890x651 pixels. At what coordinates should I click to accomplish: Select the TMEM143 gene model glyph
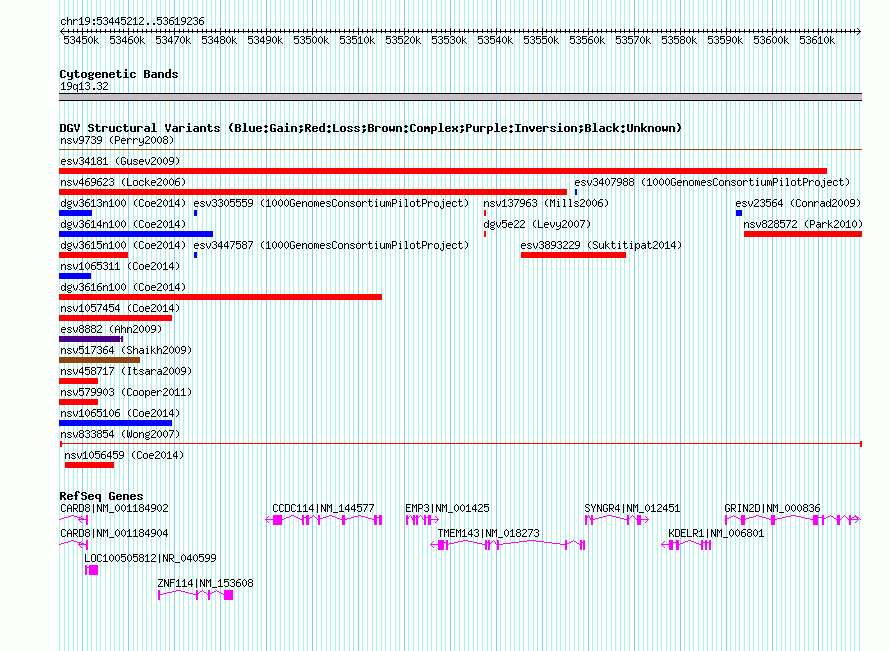pos(507,545)
